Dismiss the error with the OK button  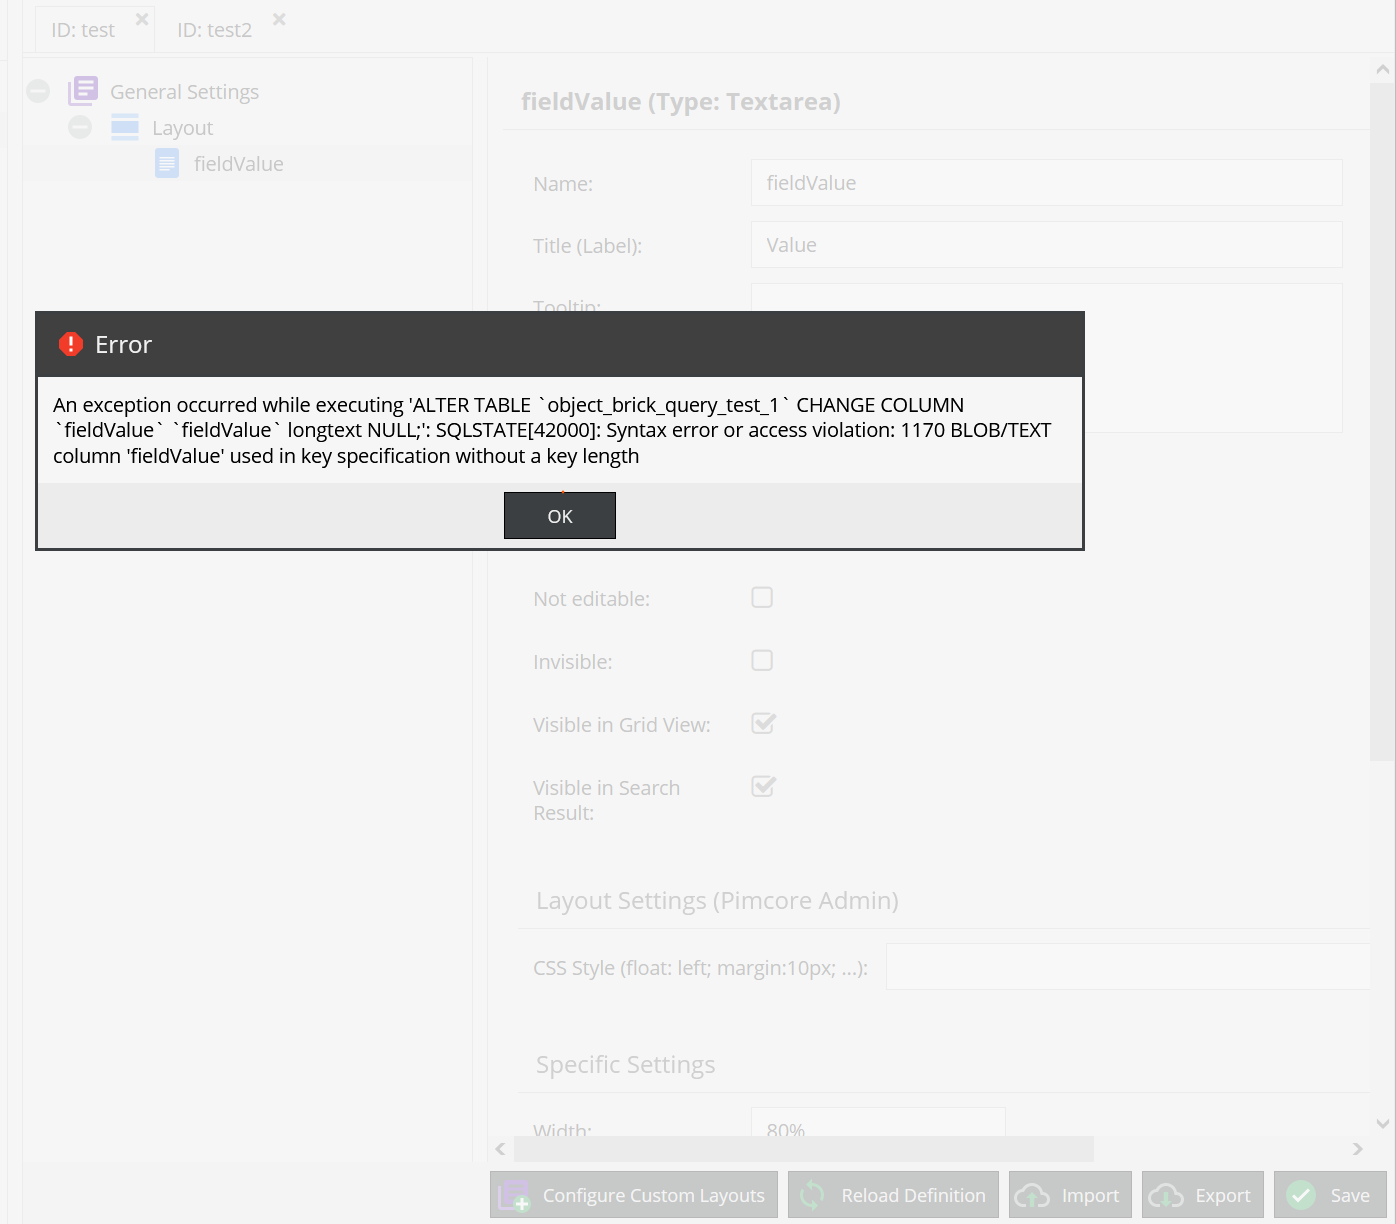click(559, 515)
